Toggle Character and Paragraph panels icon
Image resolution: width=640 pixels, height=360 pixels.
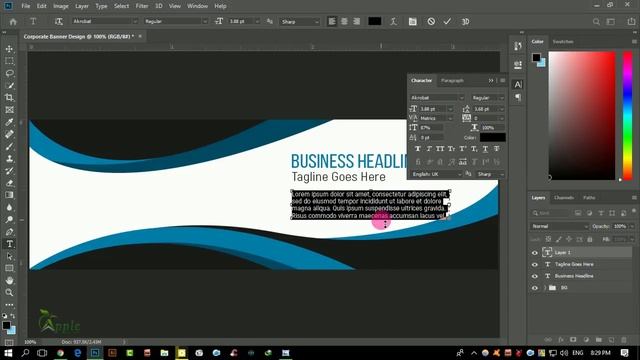coord(413,22)
